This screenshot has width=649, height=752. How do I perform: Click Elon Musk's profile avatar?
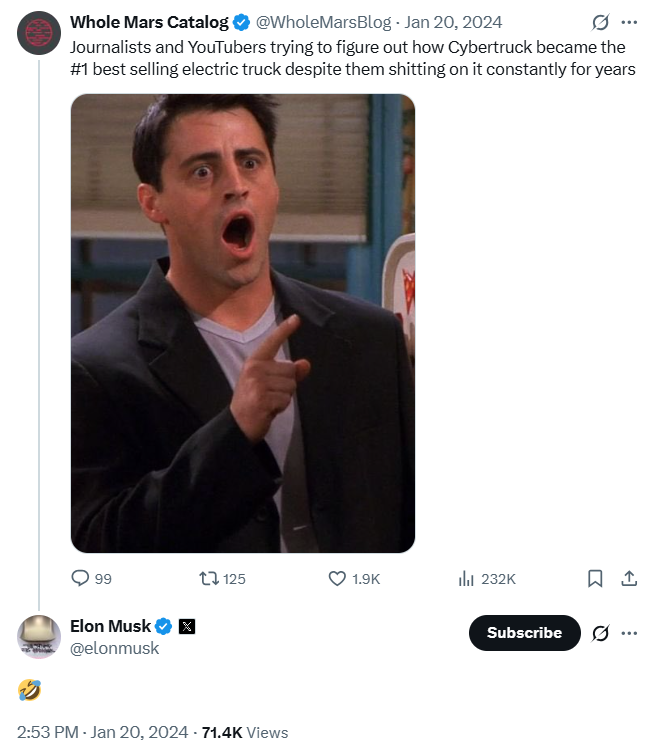tap(39, 637)
